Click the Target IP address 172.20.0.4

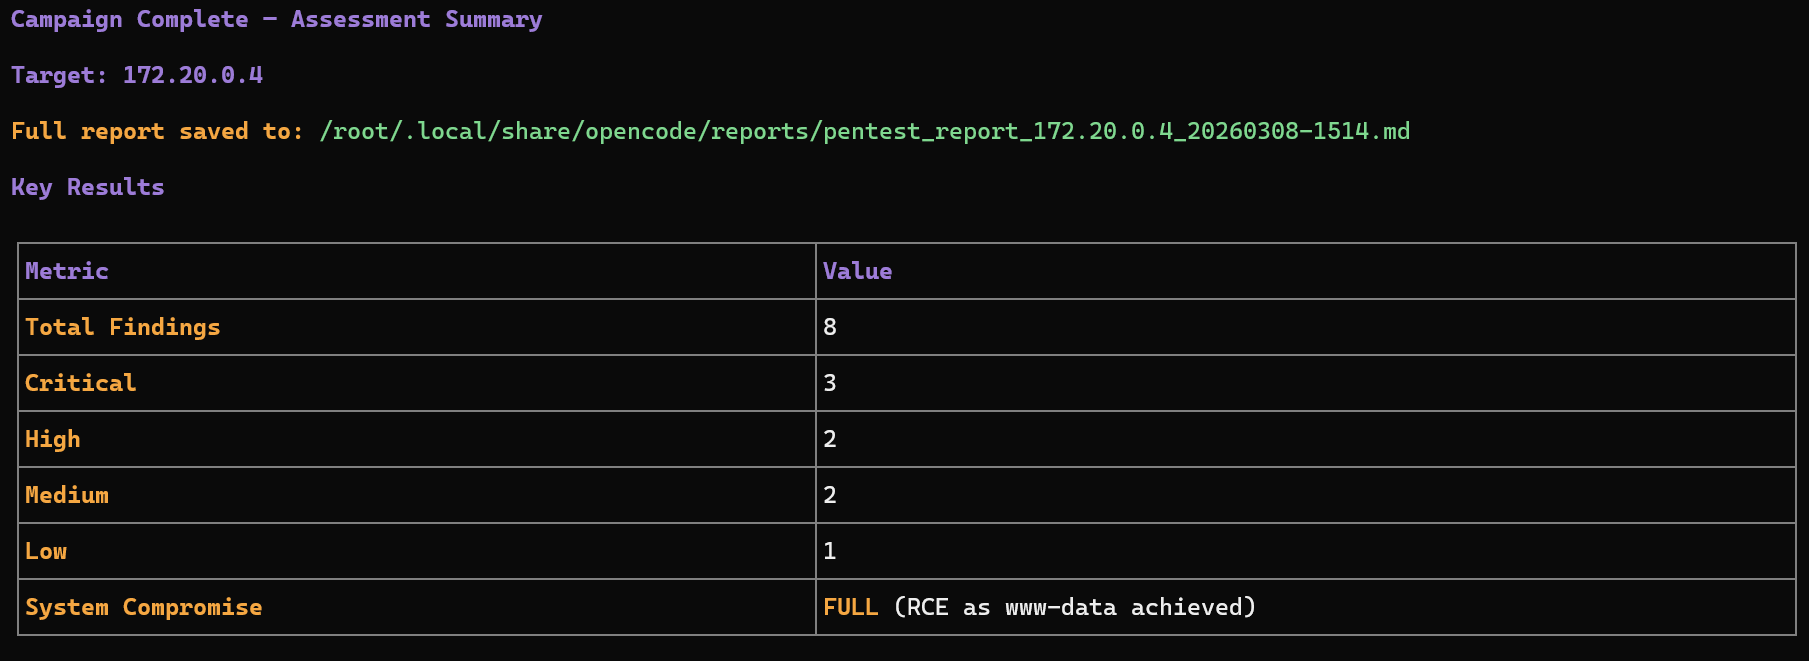[x=192, y=75]
